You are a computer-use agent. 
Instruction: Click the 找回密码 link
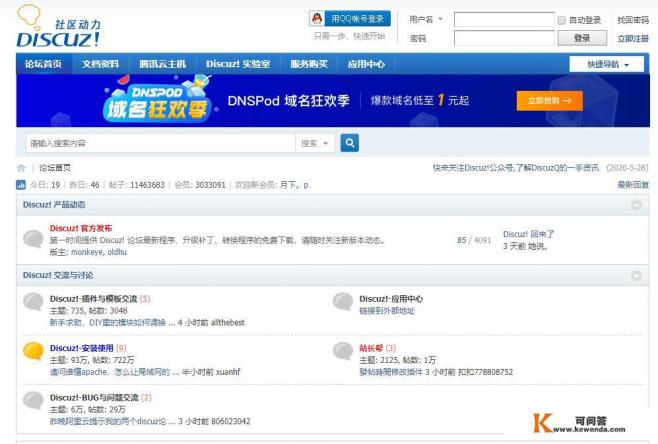[633, 20]
